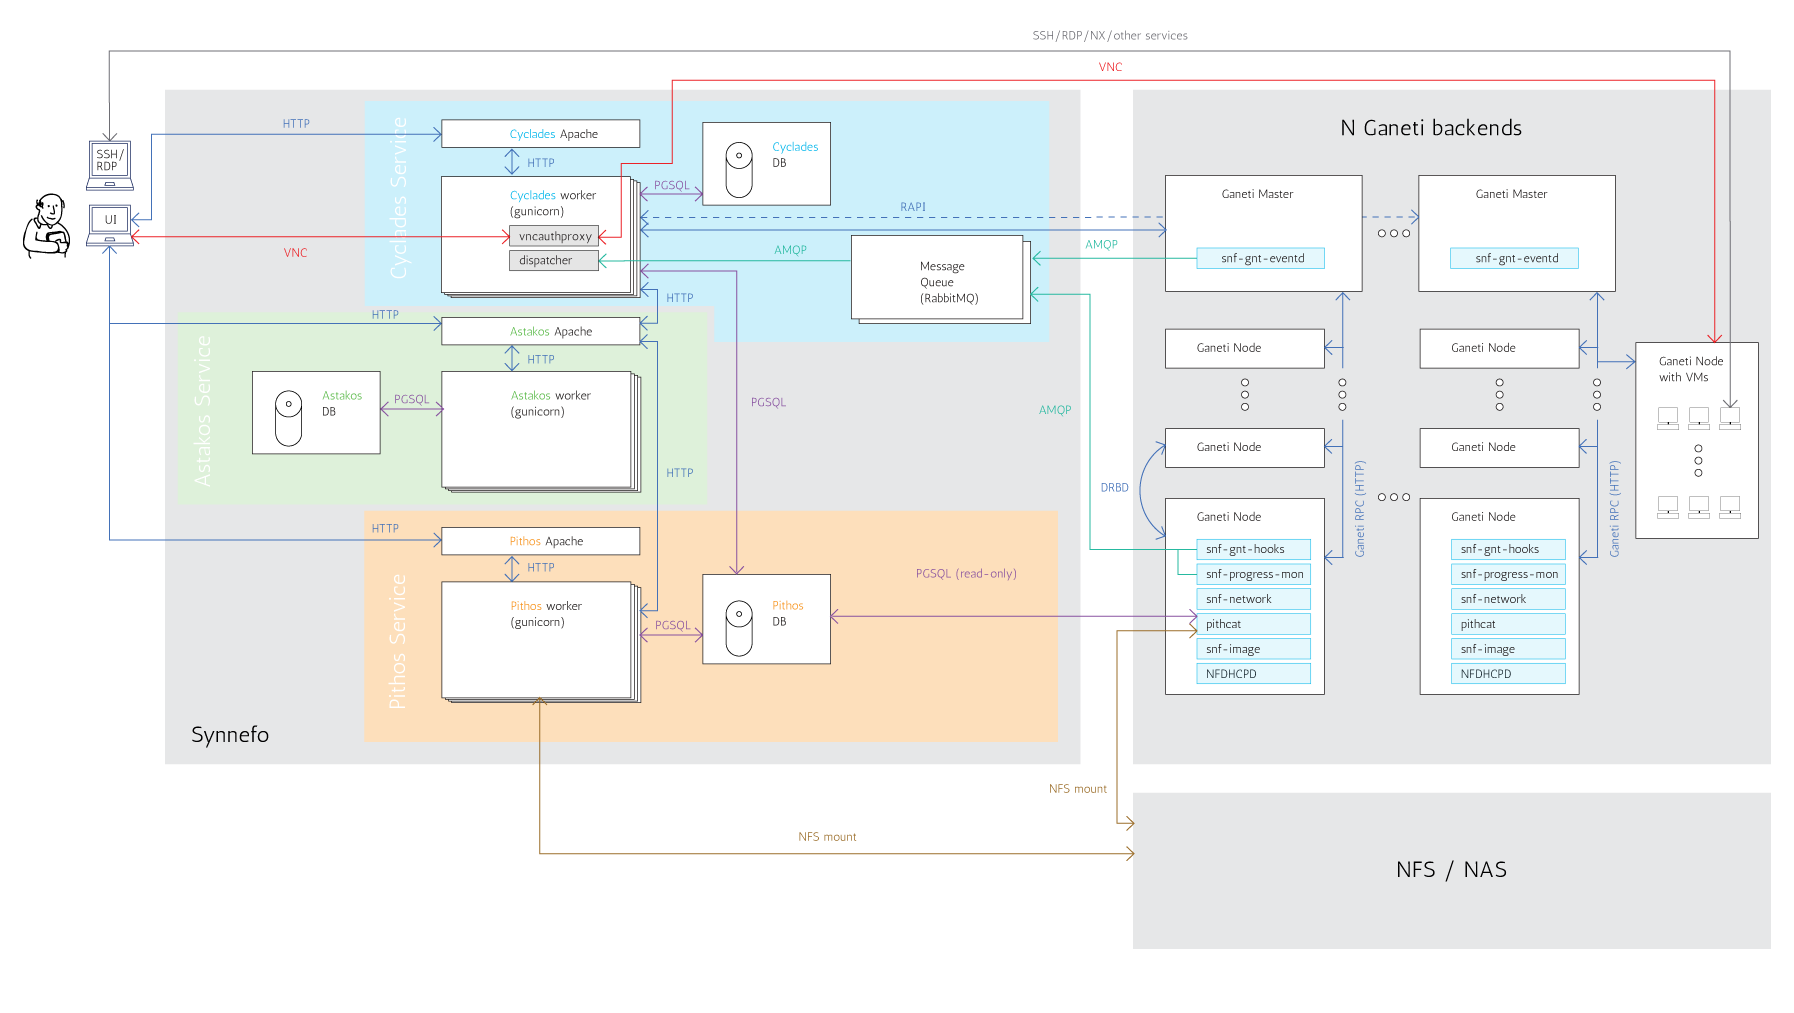Click snf-gnt-eventd in second Ganeti Master
This screenshot has height=1013, width=1794.
1515,258
